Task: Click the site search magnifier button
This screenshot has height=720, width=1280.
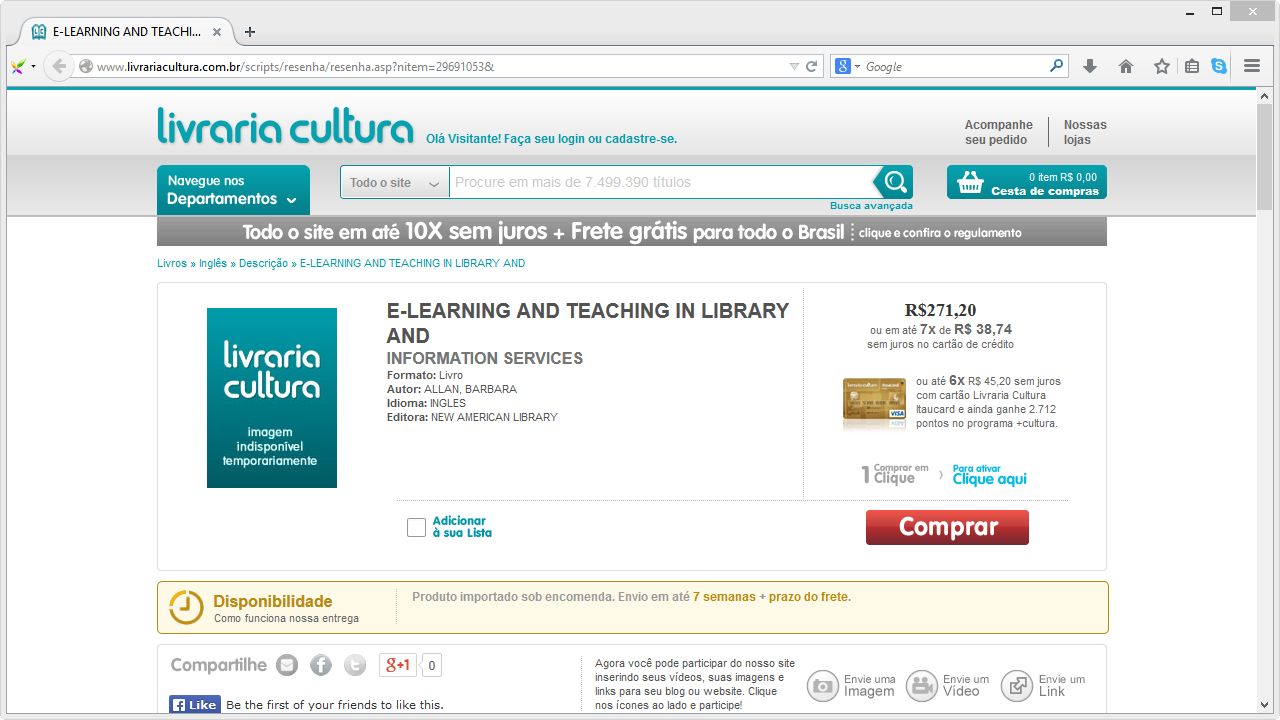Action: (895, 182)
